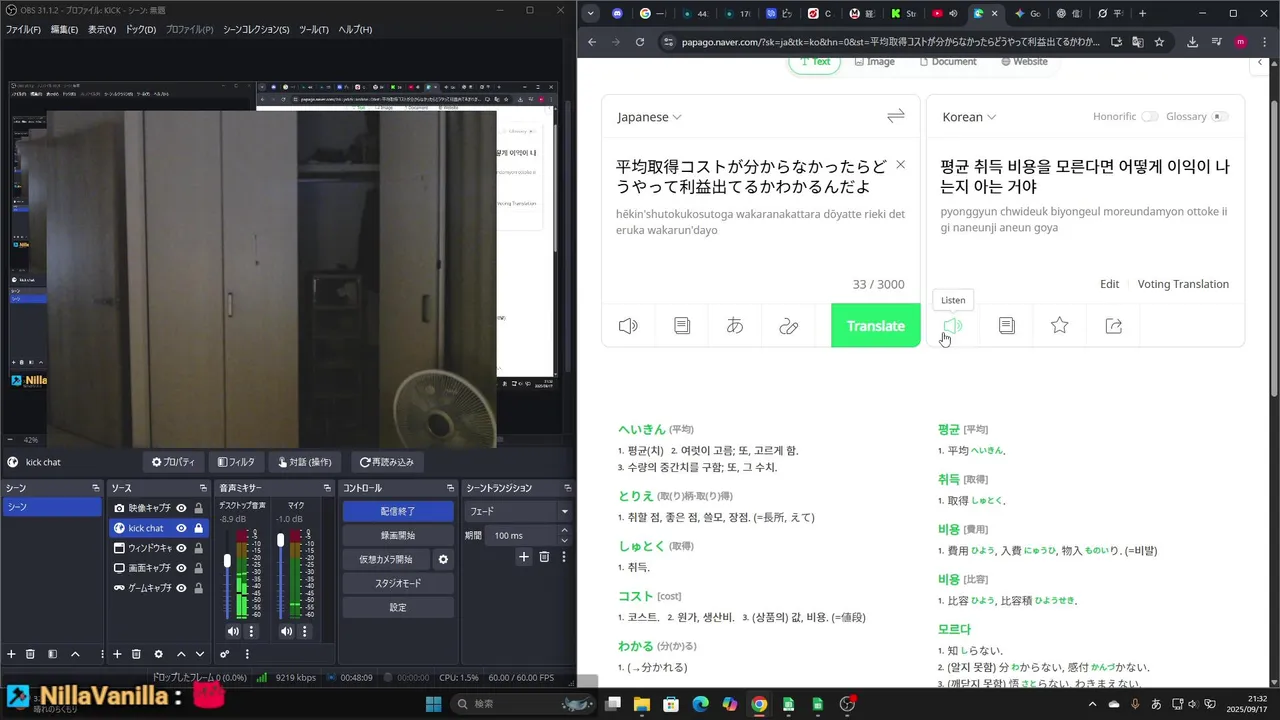
Task: Open OBS 設定 settings button
Action: (x=398, y=607)
